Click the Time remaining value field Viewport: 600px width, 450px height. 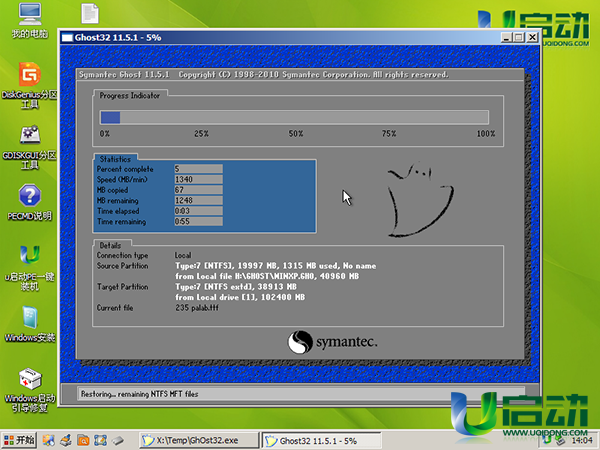[x=196, y=220]
